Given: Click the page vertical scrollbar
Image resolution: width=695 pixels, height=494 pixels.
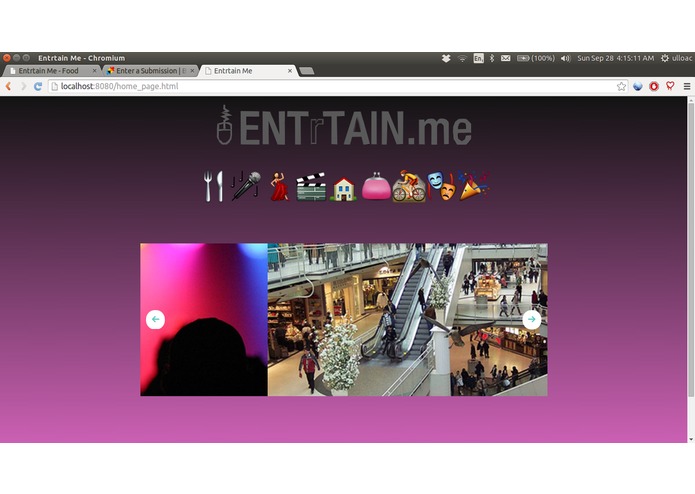Looking at the screenshot, I should 691,250.
